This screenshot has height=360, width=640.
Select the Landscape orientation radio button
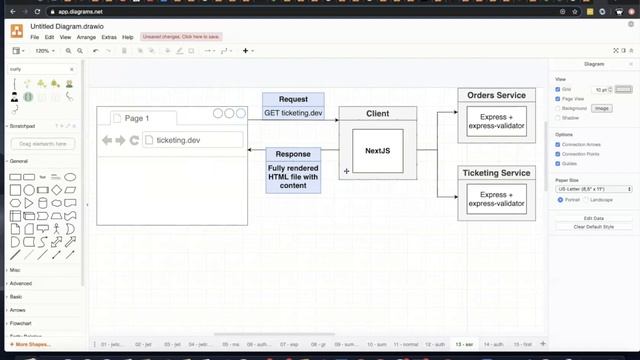click(x=586, y=200)
